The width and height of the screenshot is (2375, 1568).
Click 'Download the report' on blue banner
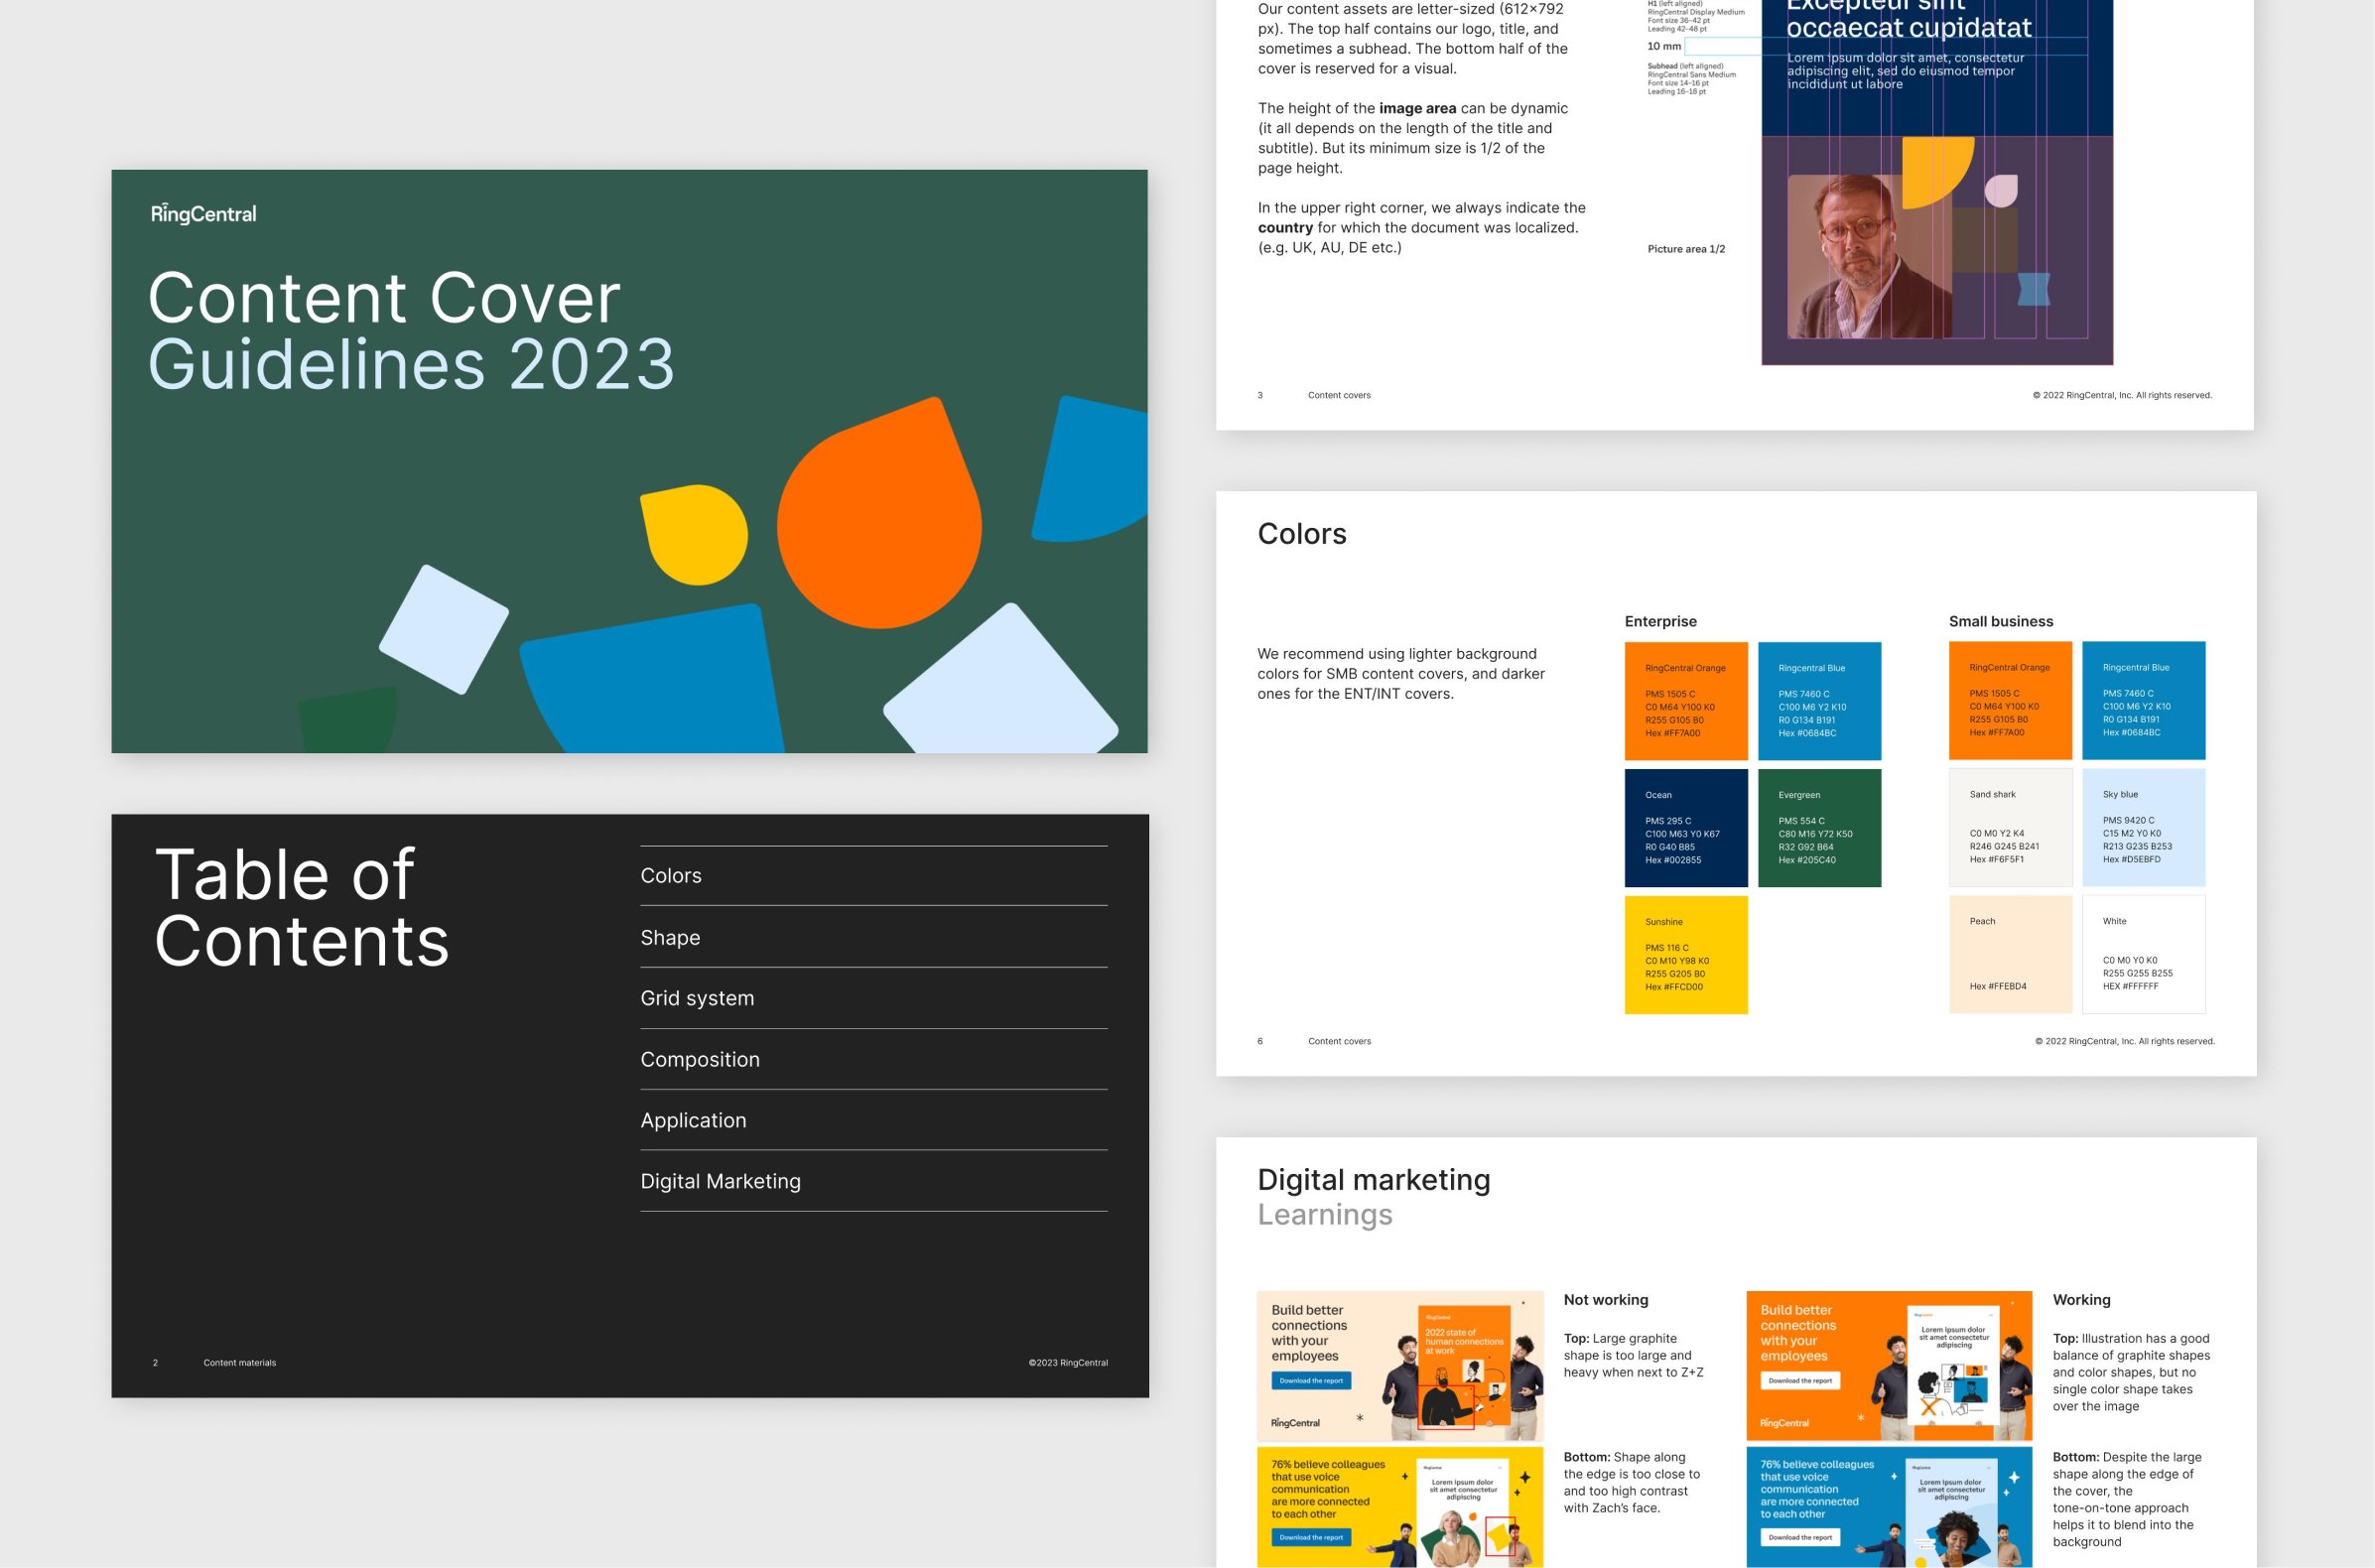tap(1800, 1538)
